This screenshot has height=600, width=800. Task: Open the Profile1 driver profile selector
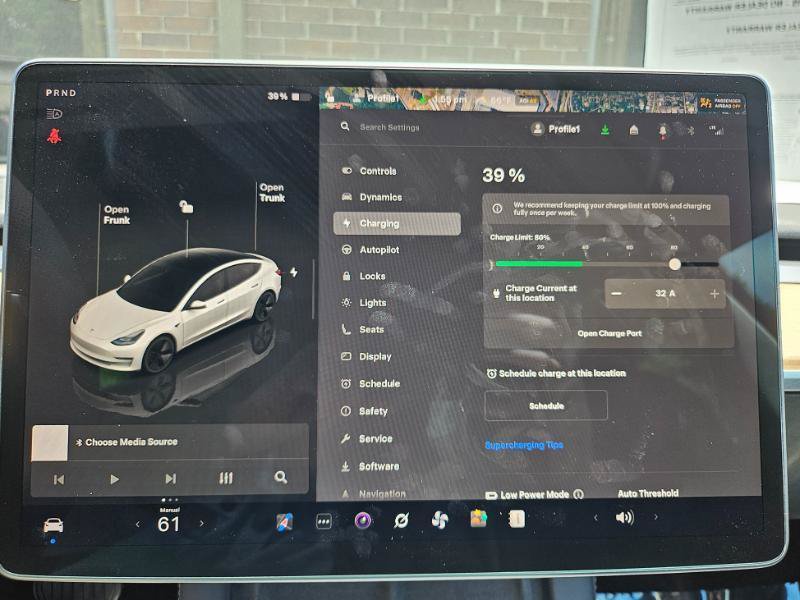[555, 129]
